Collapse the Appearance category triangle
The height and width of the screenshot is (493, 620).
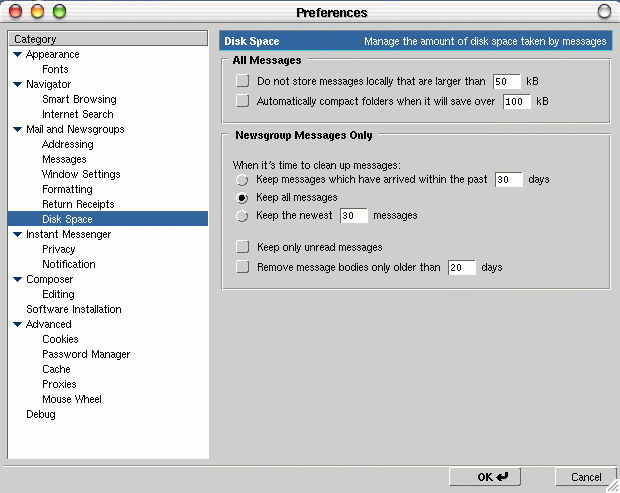pyautogui.click(x=17, y=55)
